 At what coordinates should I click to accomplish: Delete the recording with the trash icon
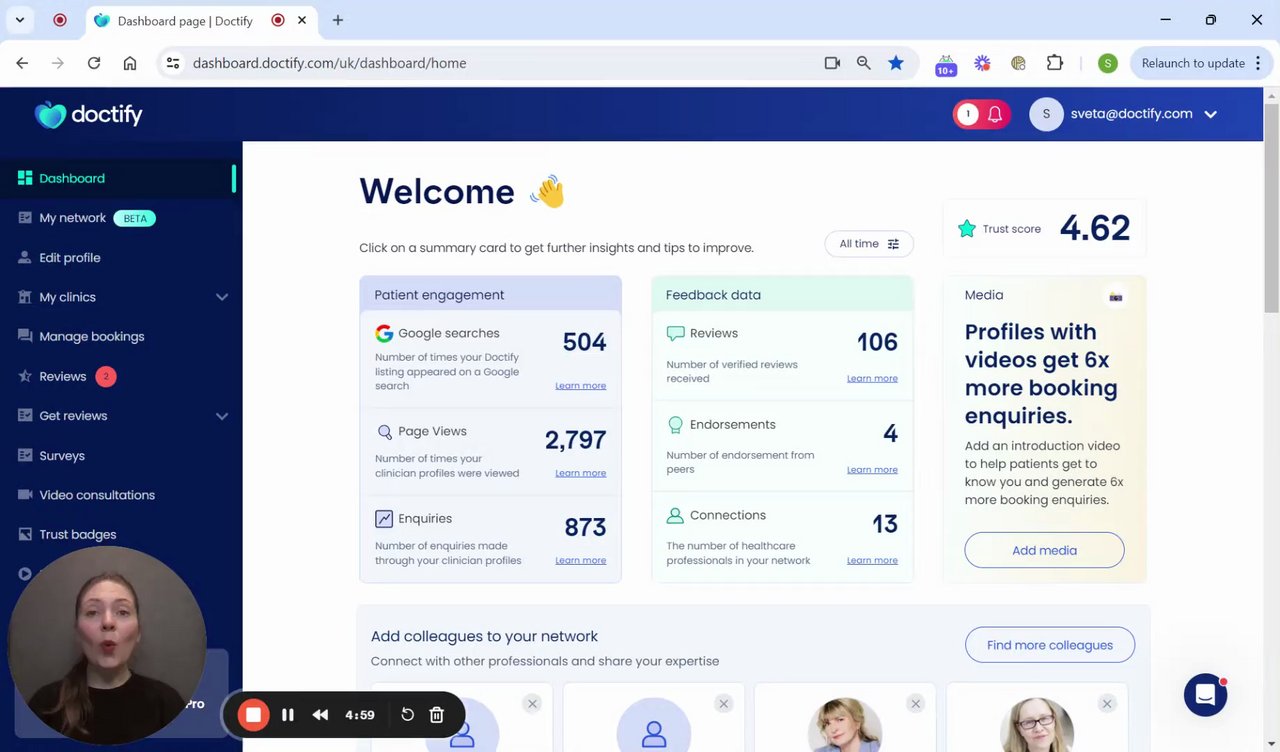point(437,715)
